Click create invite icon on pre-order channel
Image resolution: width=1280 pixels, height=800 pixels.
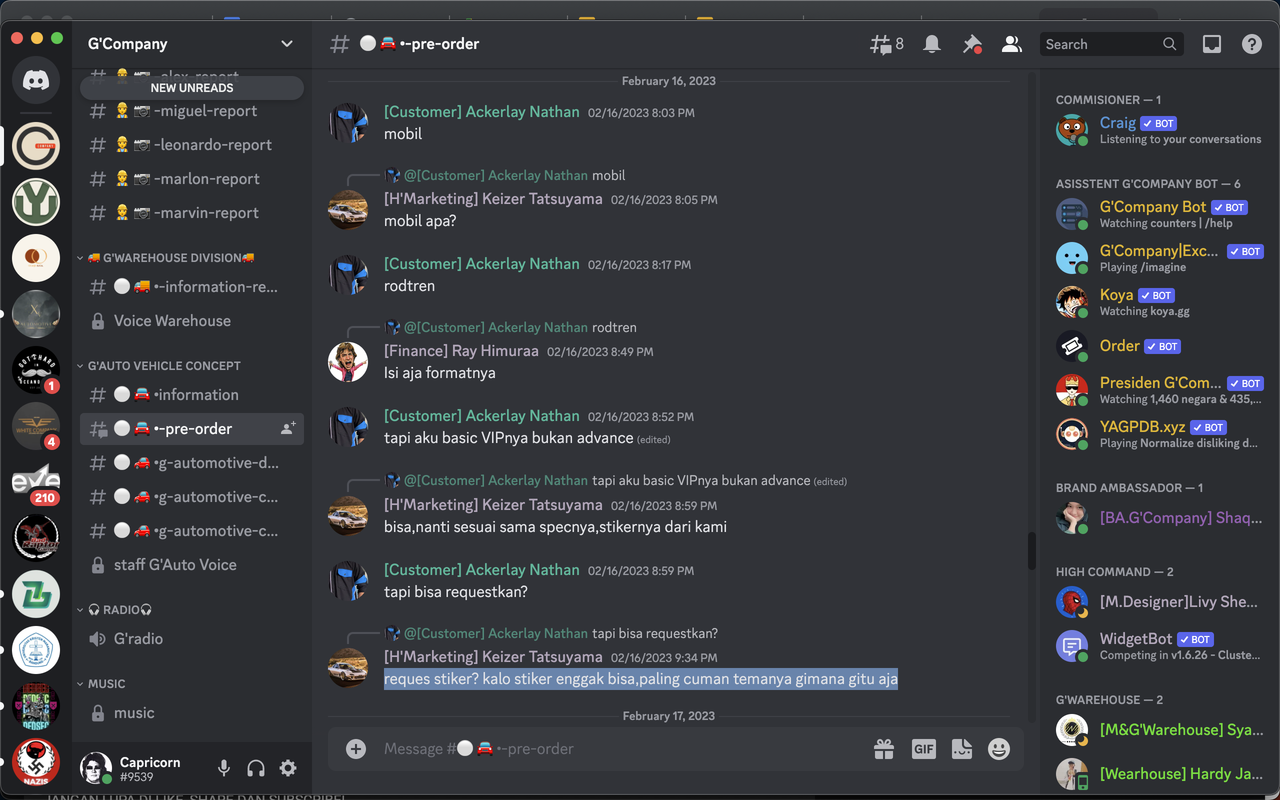[x=288, y=429]
